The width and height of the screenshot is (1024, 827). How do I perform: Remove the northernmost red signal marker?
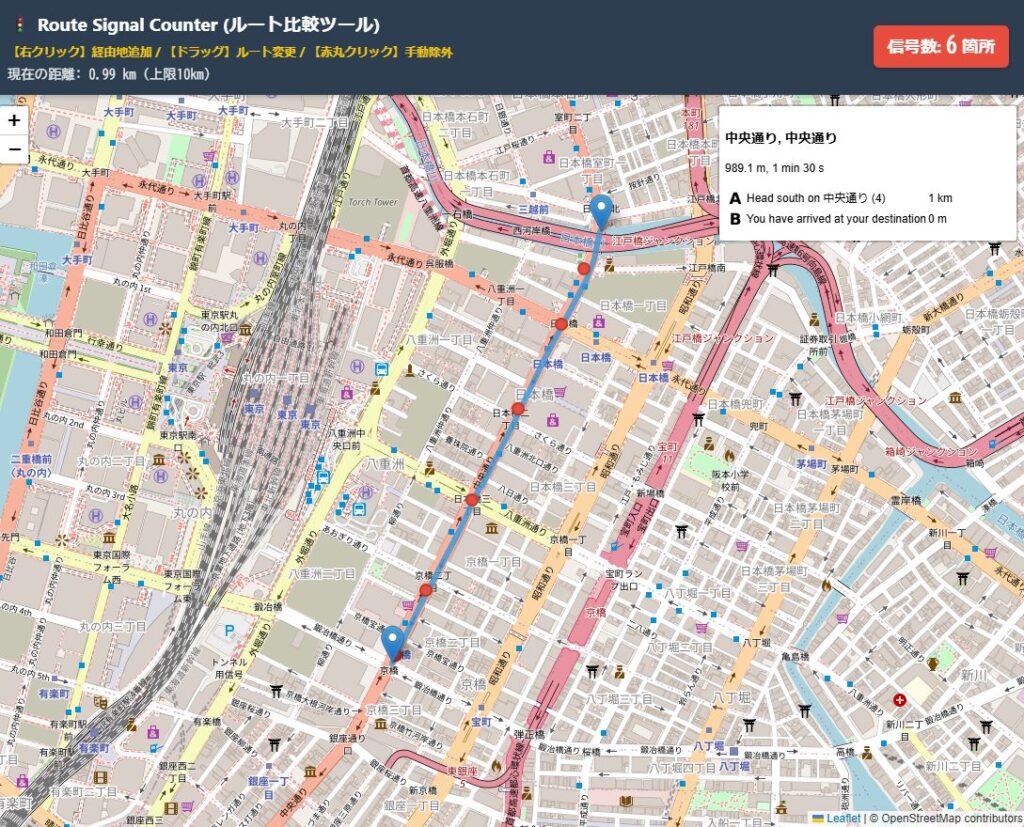pos(584,268)
